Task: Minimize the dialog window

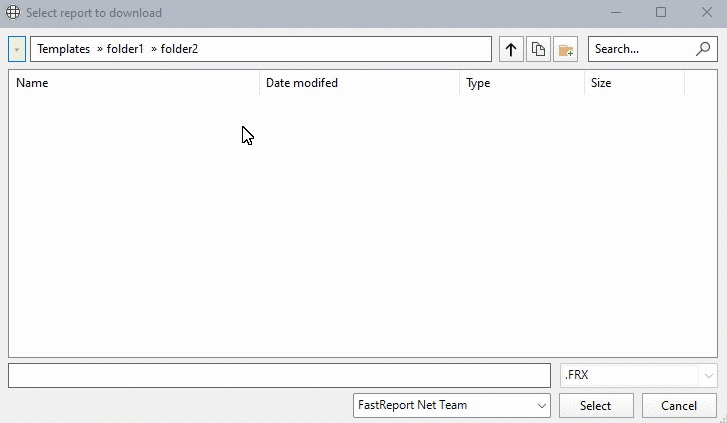Action: pos(616,13)
